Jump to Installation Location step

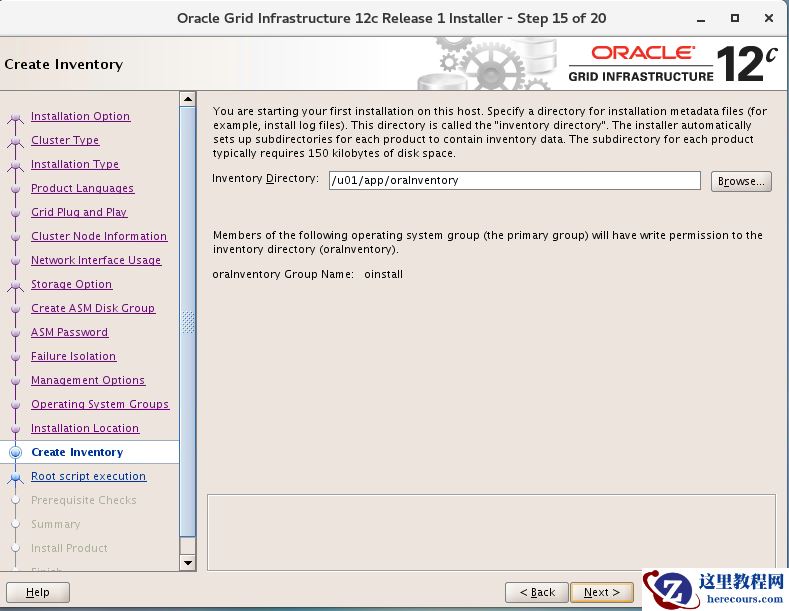click(x=85, y=428)
